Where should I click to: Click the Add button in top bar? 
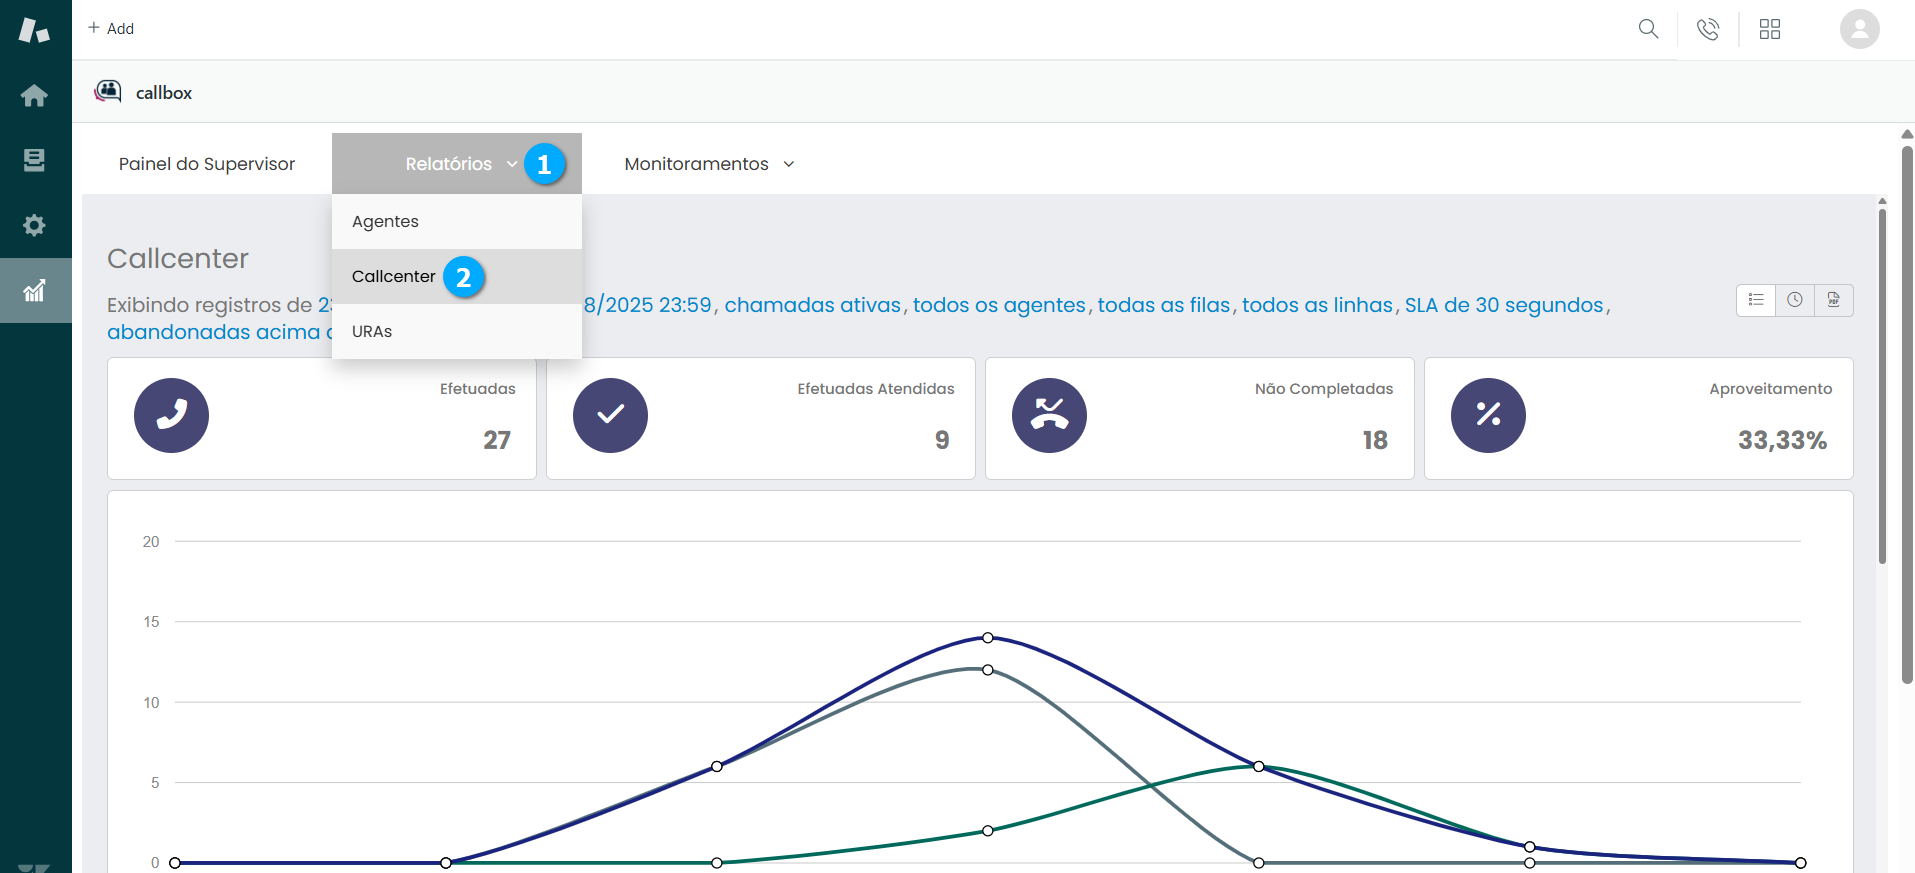click(111, 29)
